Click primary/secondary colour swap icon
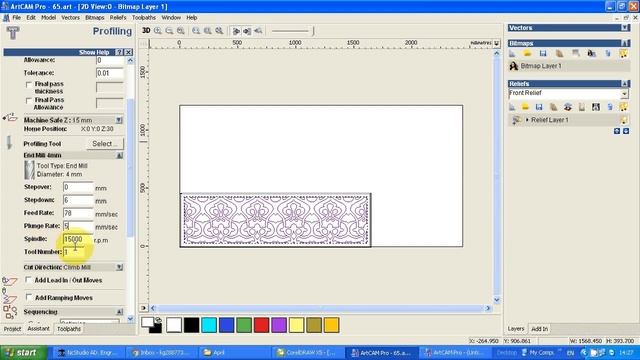Screen dimensions: 640x360 tap(158, 320)
